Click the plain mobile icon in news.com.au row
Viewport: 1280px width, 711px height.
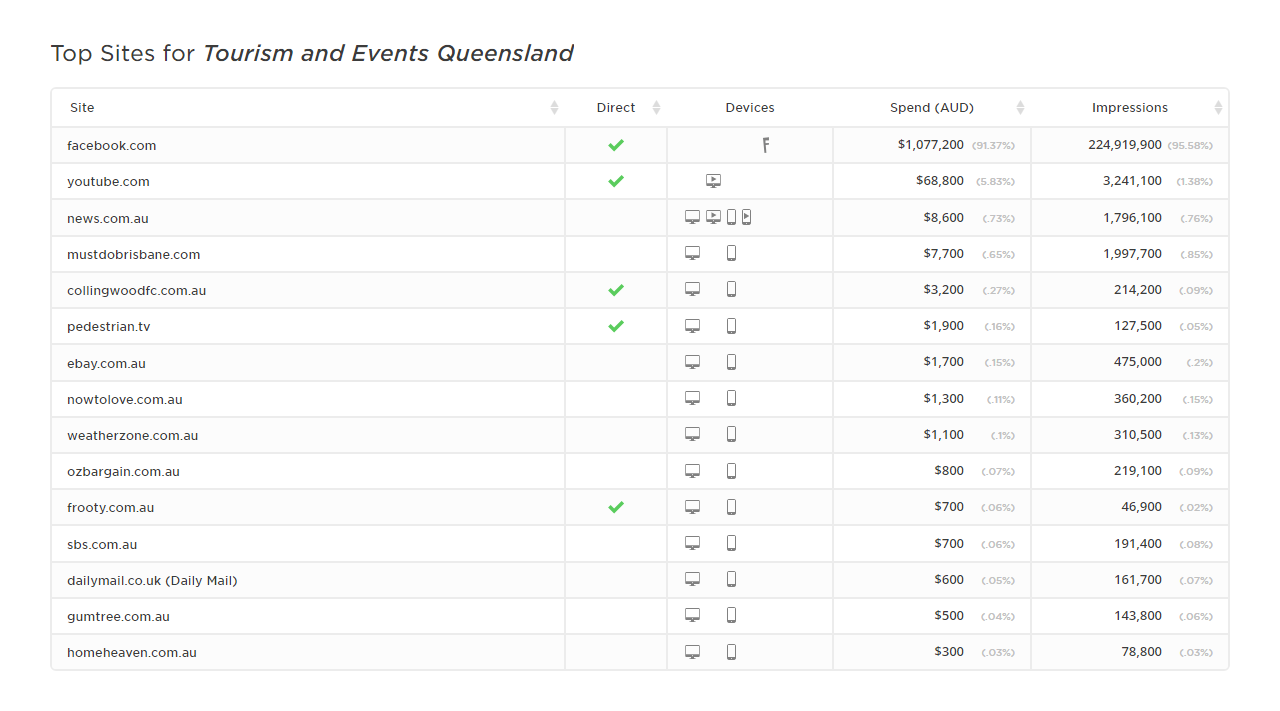coord(731,217)
